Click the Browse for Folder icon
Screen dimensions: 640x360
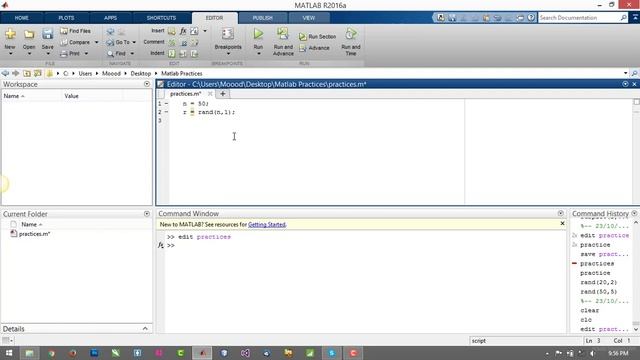pyautogui.click(x=38, y=73)
